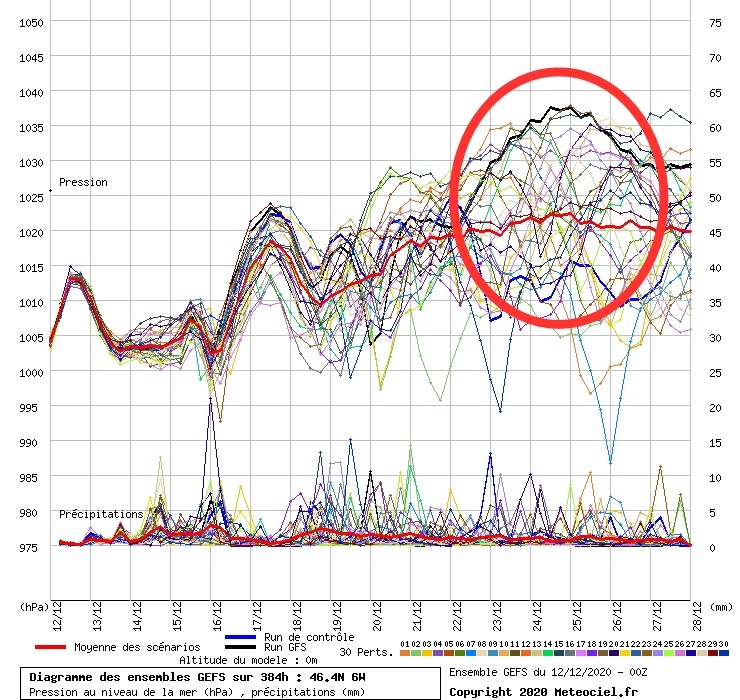The image size is (740, 700).
Task: Click the 75 mm label on right axis
Action: (x=715, y=22)
